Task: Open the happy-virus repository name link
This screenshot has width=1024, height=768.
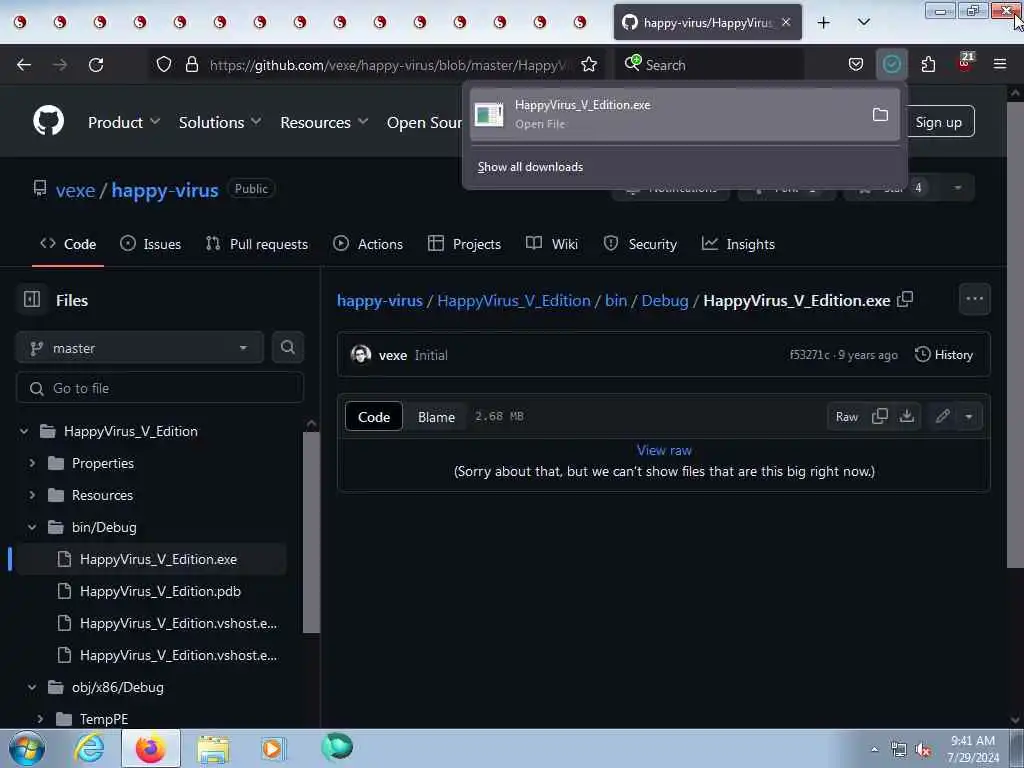Action: [165, 190]
